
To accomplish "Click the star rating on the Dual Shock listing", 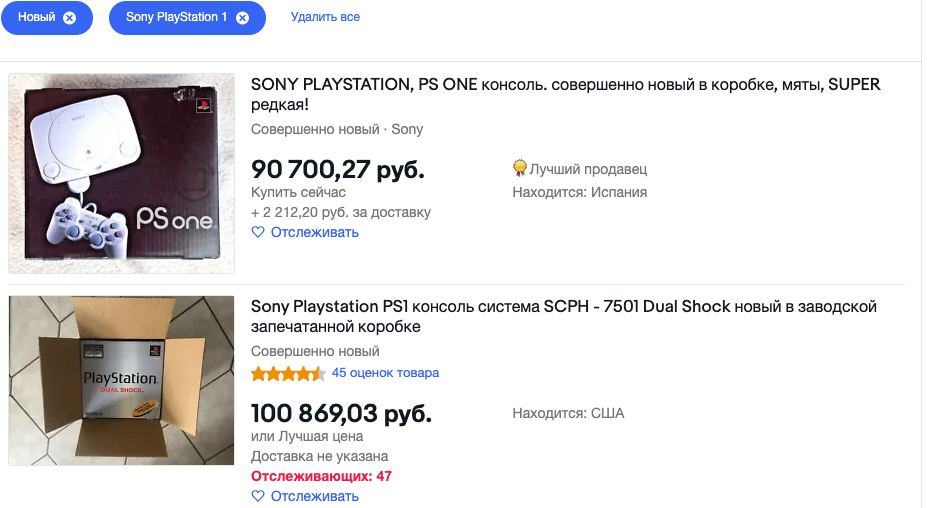I will click(288, 374).
